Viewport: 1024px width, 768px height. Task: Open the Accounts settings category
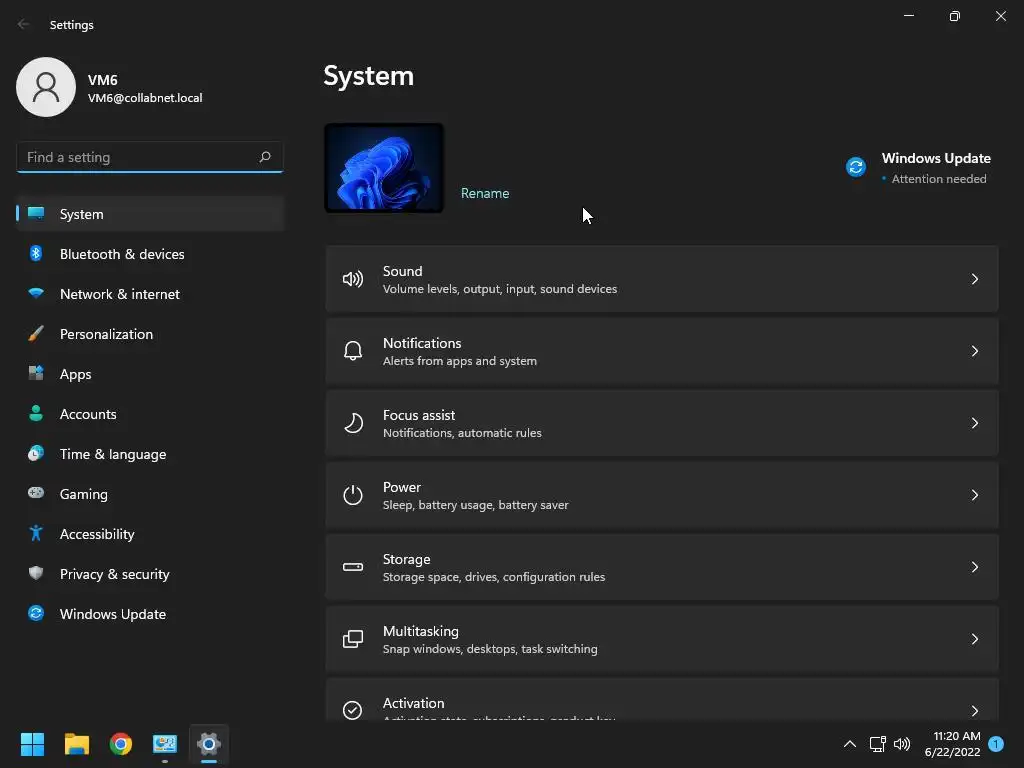(150, 414)
